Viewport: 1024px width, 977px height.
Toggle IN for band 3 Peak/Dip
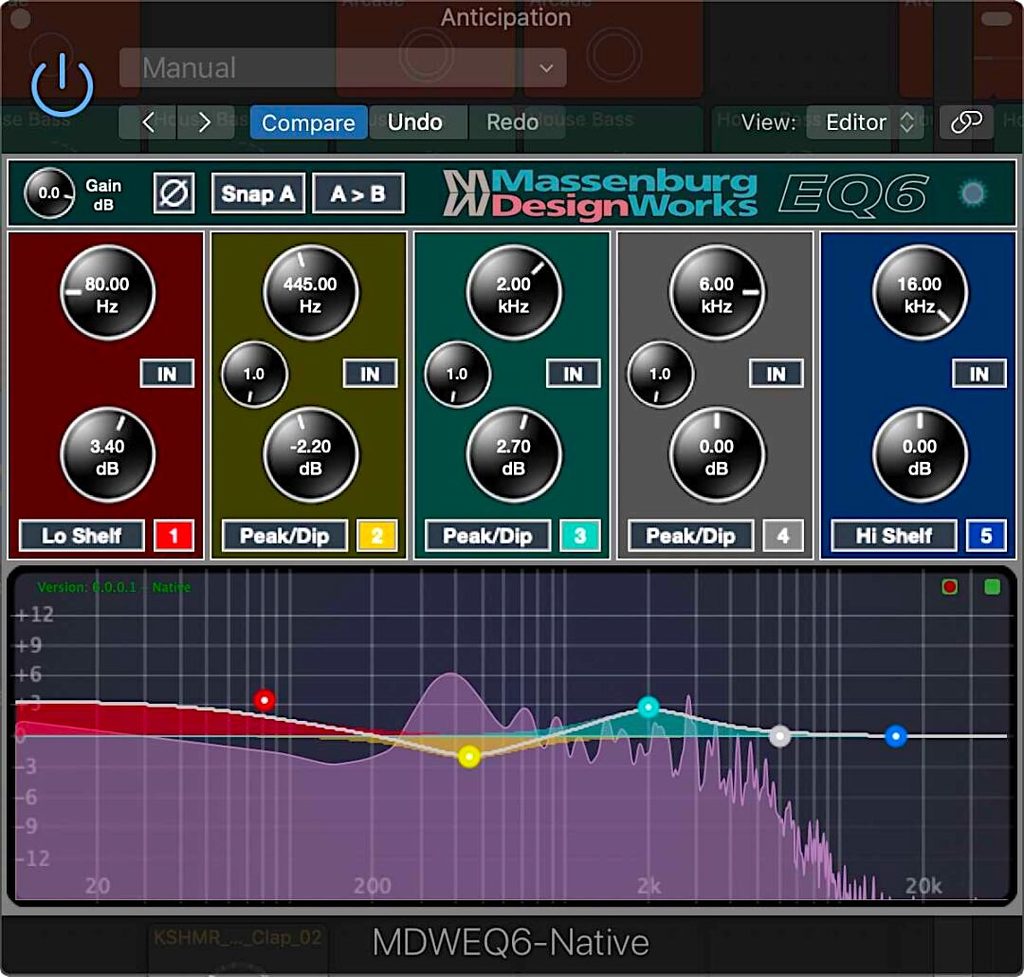(573, 374)
